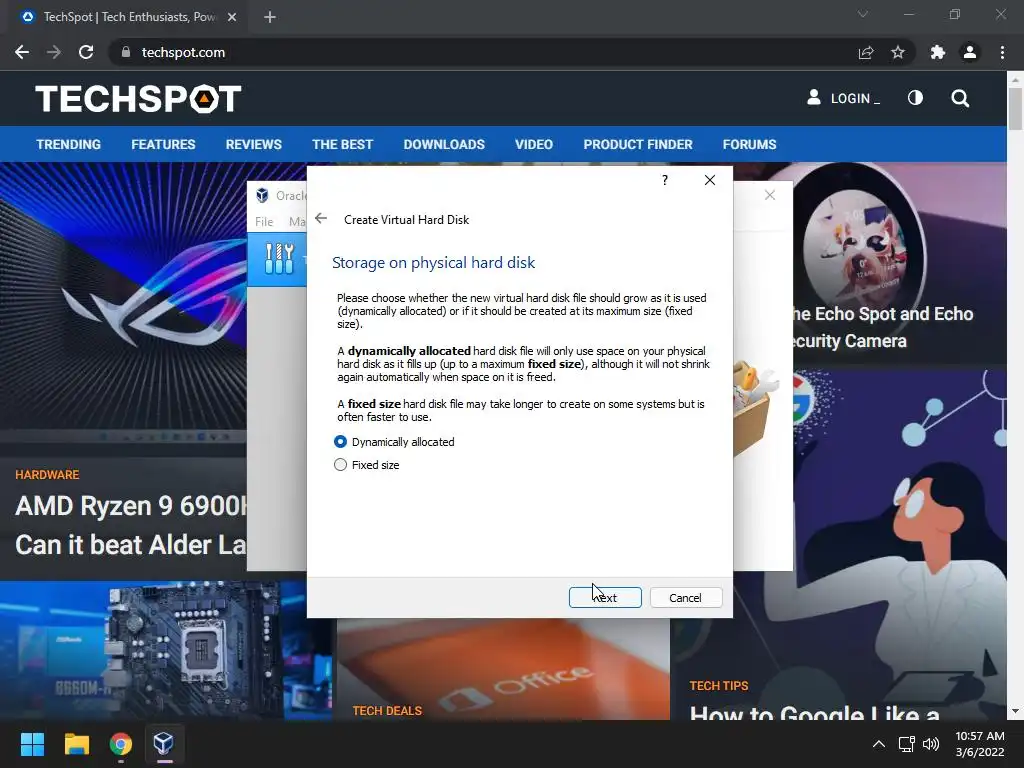Cancel the Create Virtual Hard Disk wizard

686,598
